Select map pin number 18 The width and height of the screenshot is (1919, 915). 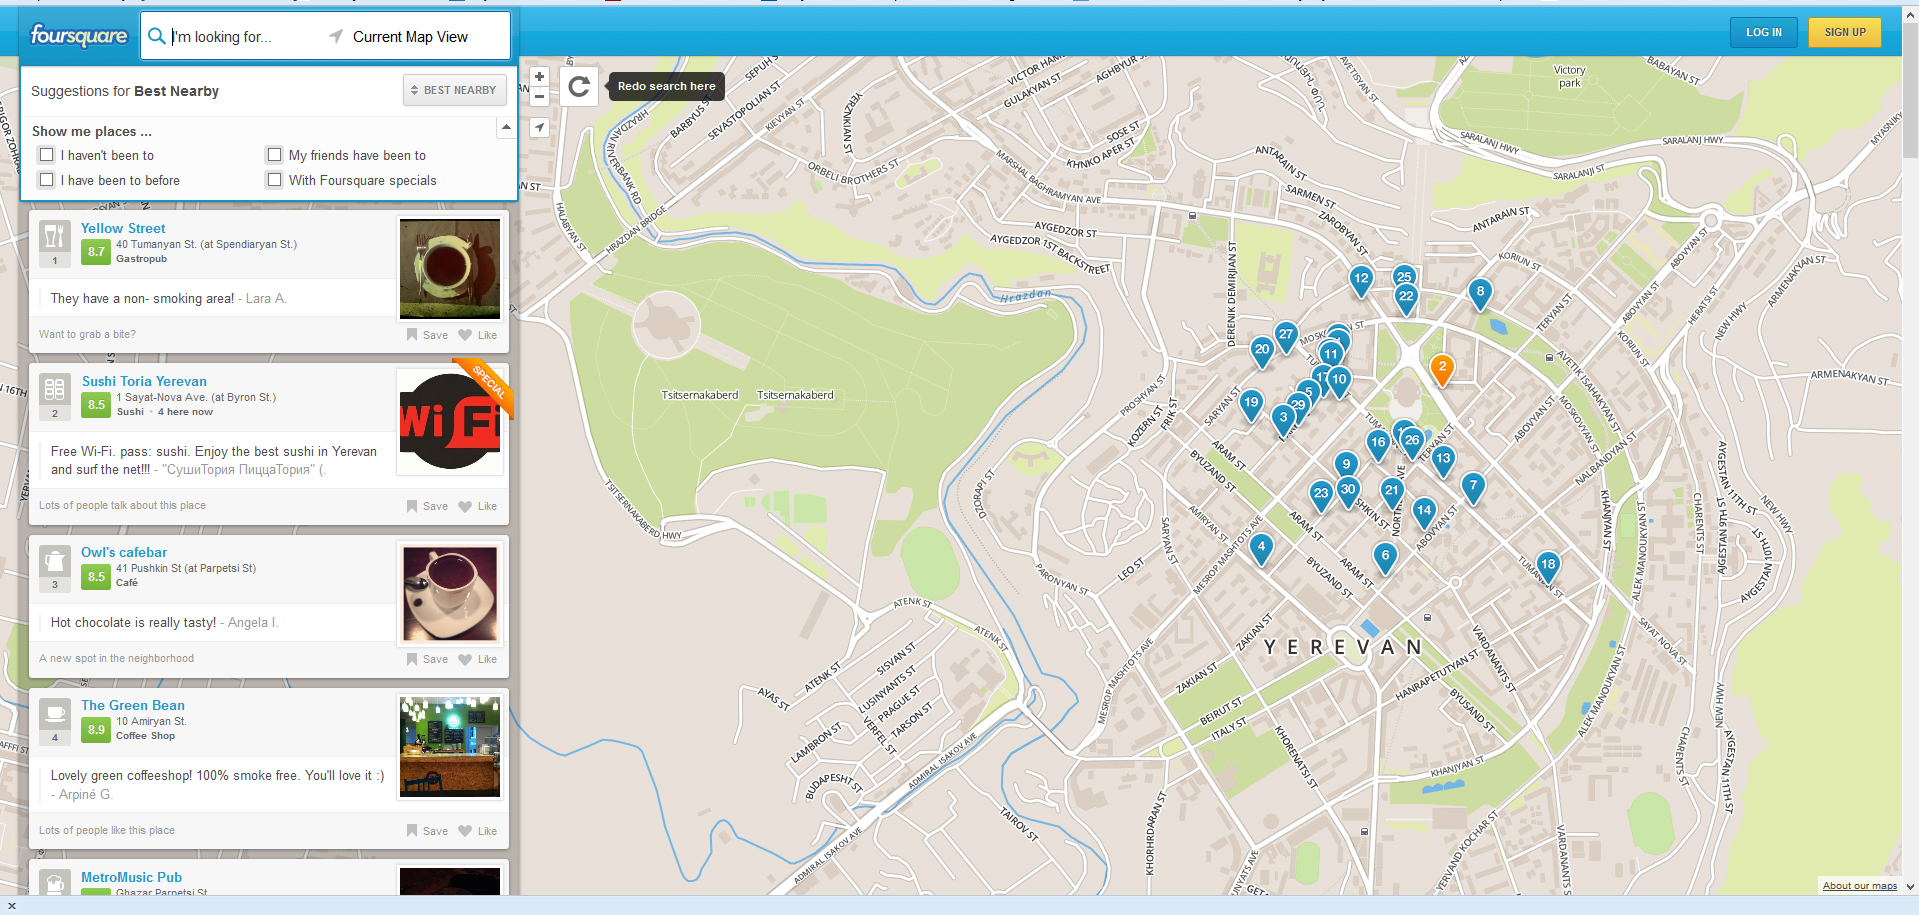(1548, 567)
